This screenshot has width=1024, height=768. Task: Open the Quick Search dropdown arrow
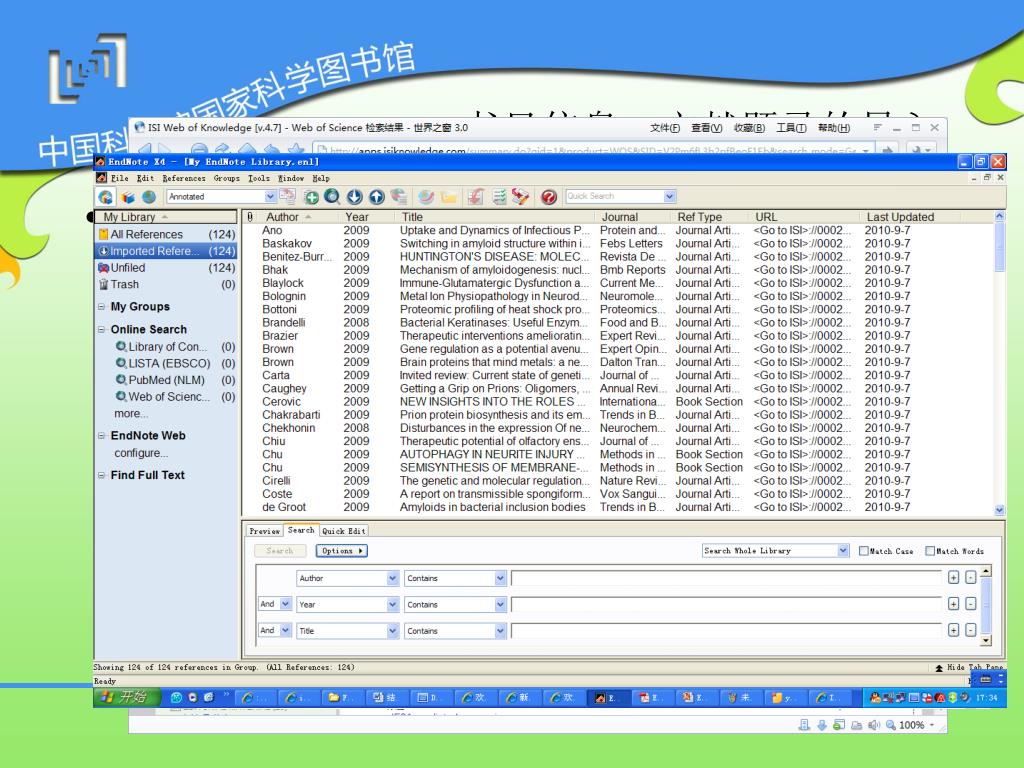click(669, 197)
